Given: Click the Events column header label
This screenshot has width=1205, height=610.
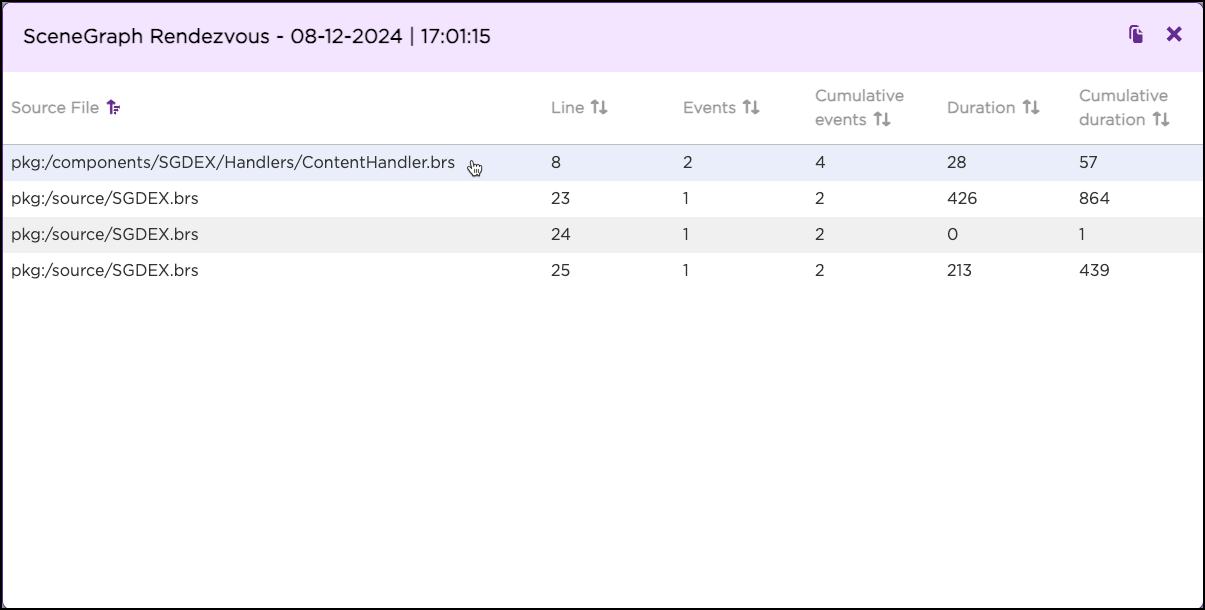Looking at the screenshot, I should (709, 108).
